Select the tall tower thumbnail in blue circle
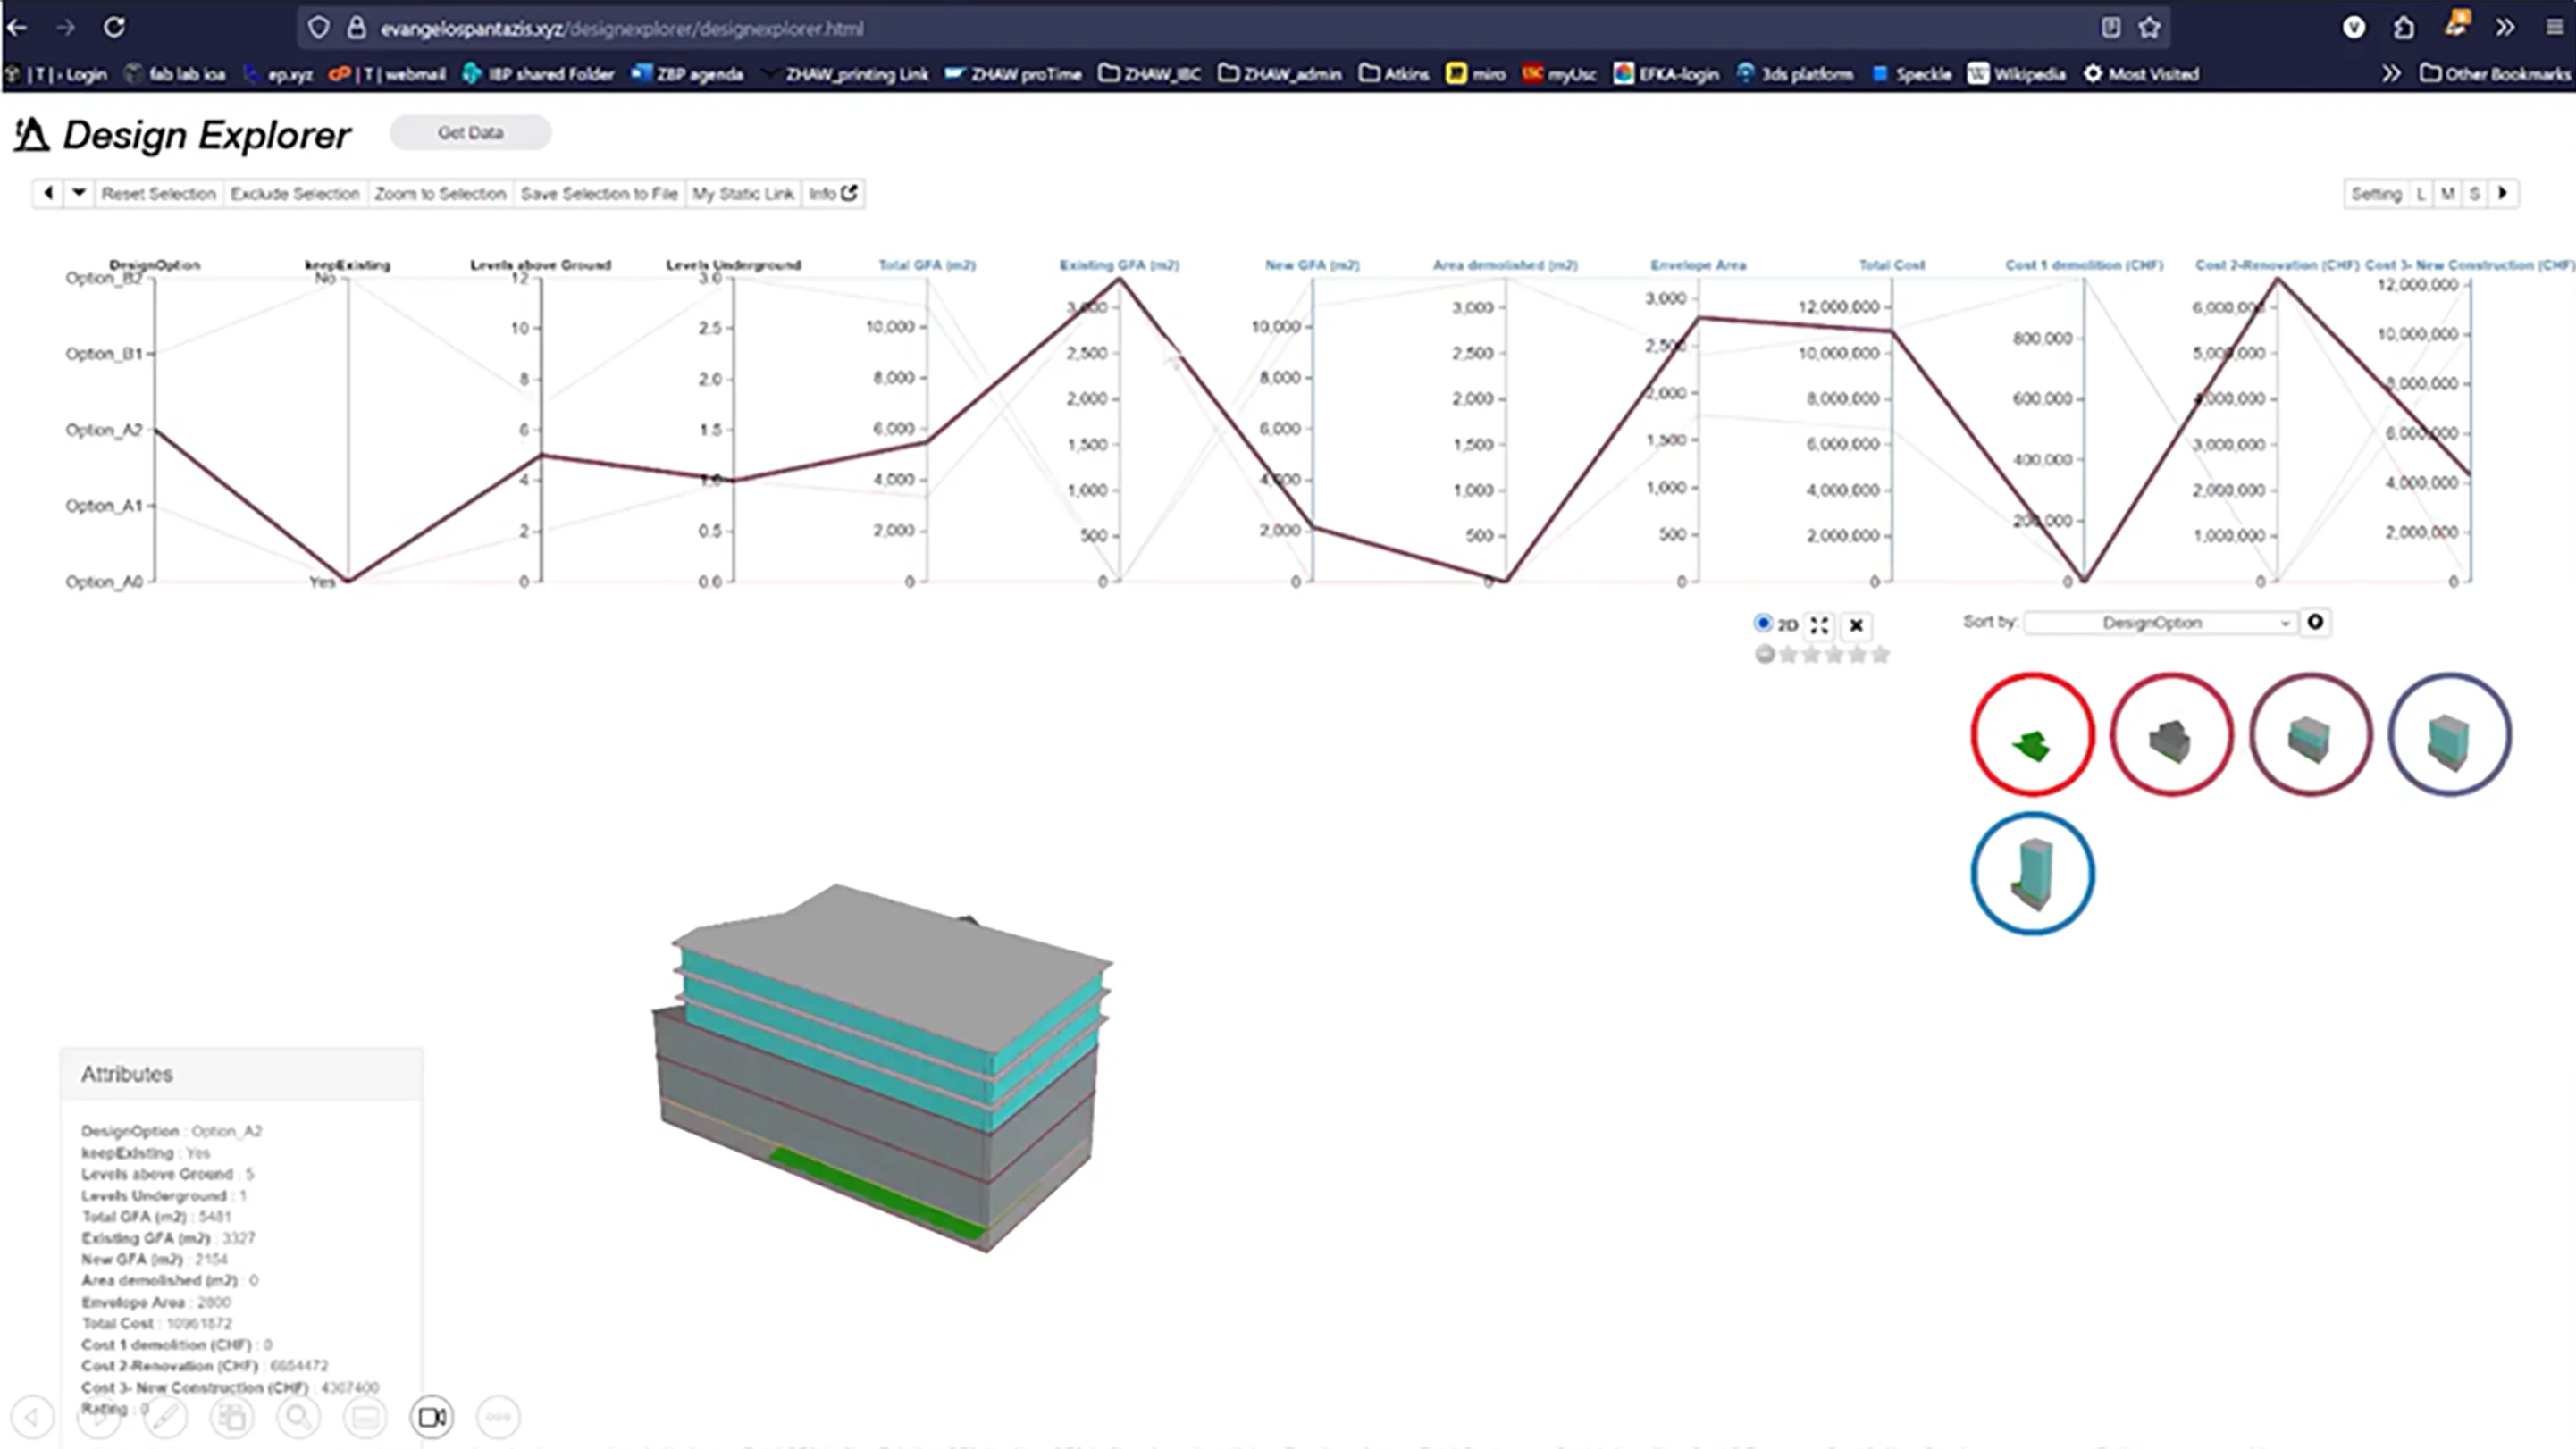2576x1449 pixels. coord(2032,874)
